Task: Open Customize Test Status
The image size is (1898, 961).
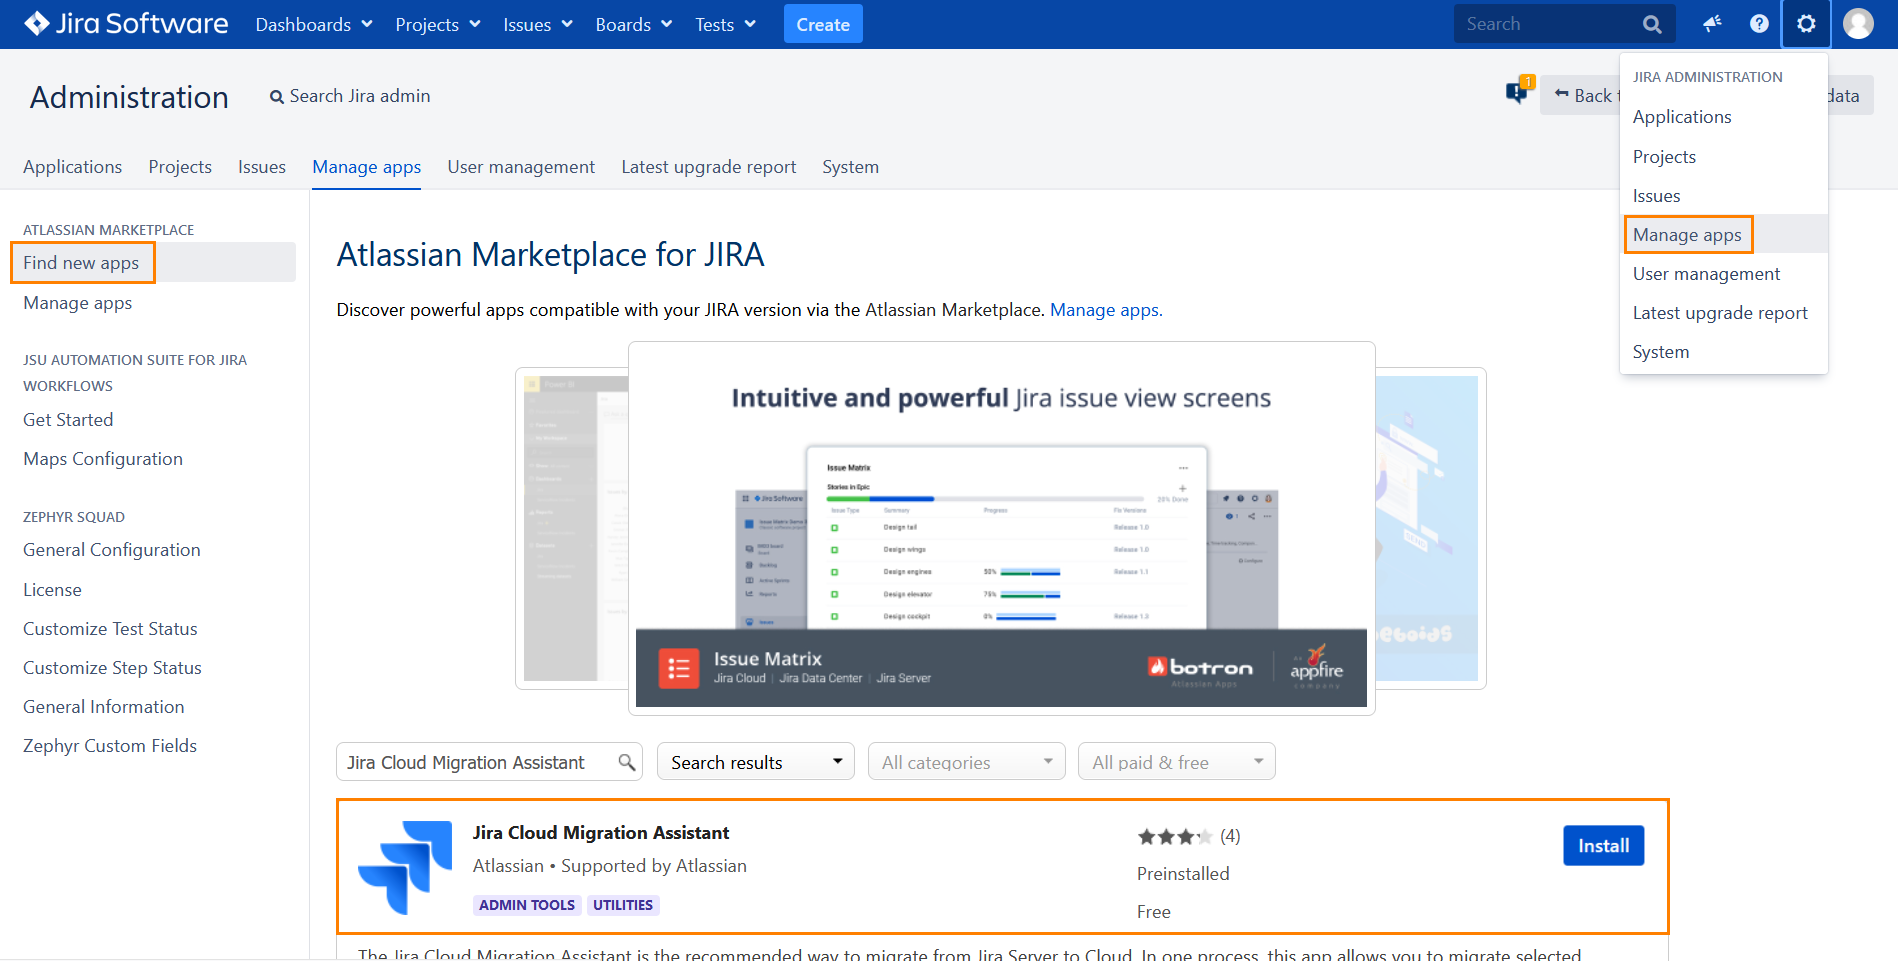Action: tap(110, 629)
